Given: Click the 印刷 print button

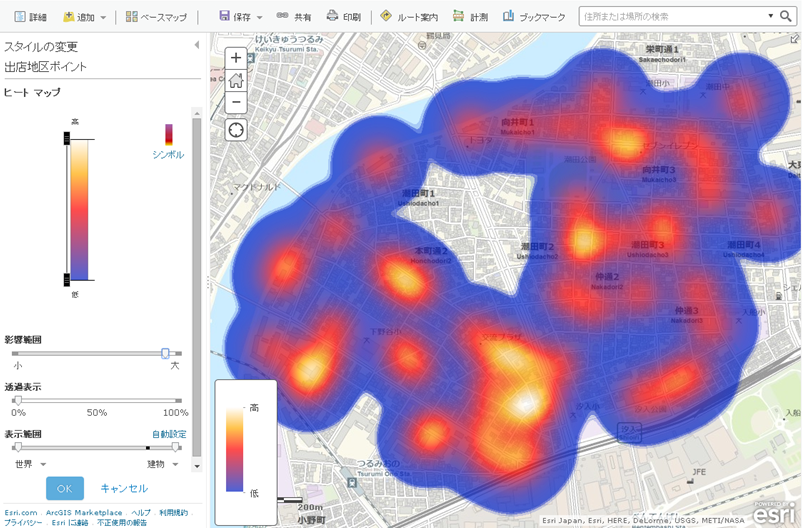Looking at the screenshot, I should pyautogui.click(x=343, y=17).
